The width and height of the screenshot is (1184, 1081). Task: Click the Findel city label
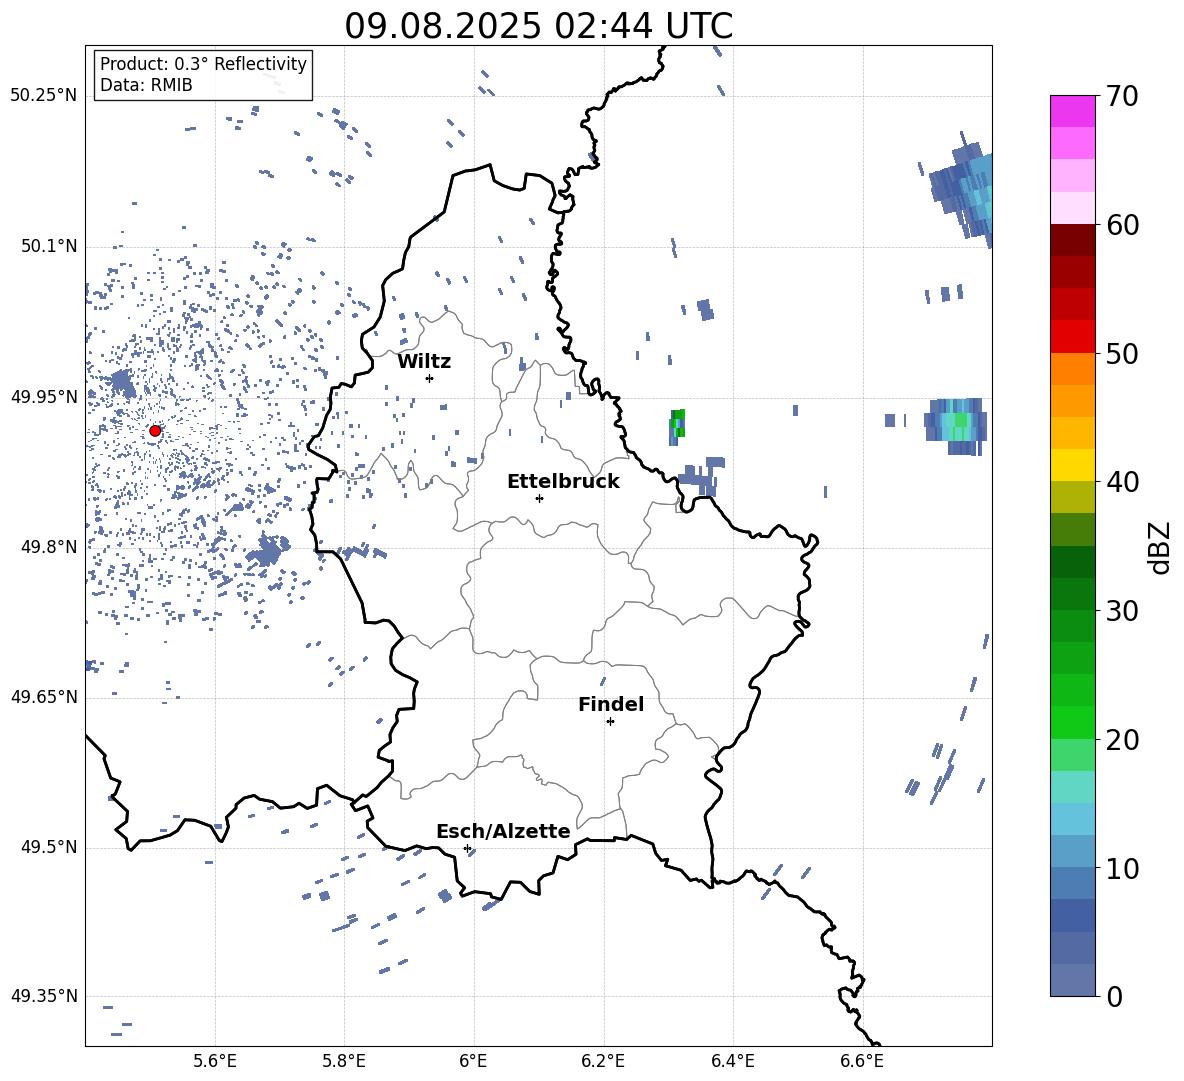tap(611, 704)
